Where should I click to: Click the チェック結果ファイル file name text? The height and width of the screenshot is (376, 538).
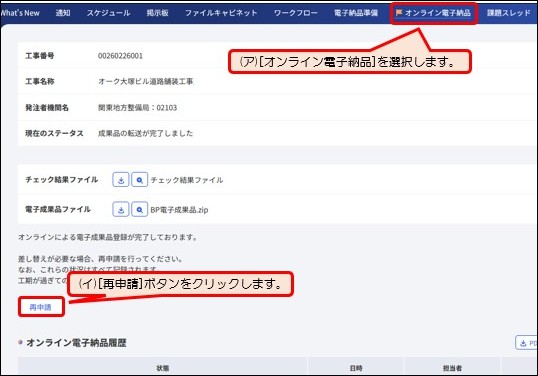(x=187, y=180)
